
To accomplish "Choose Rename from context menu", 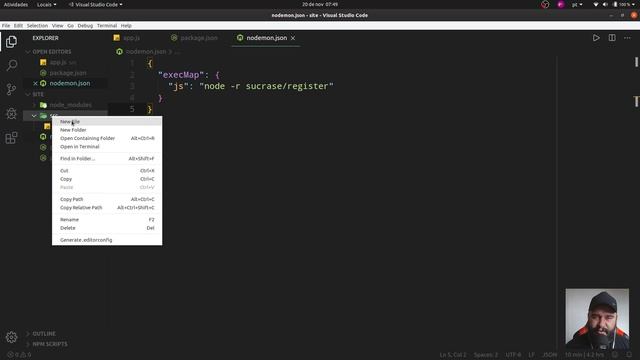I will 107,220.
